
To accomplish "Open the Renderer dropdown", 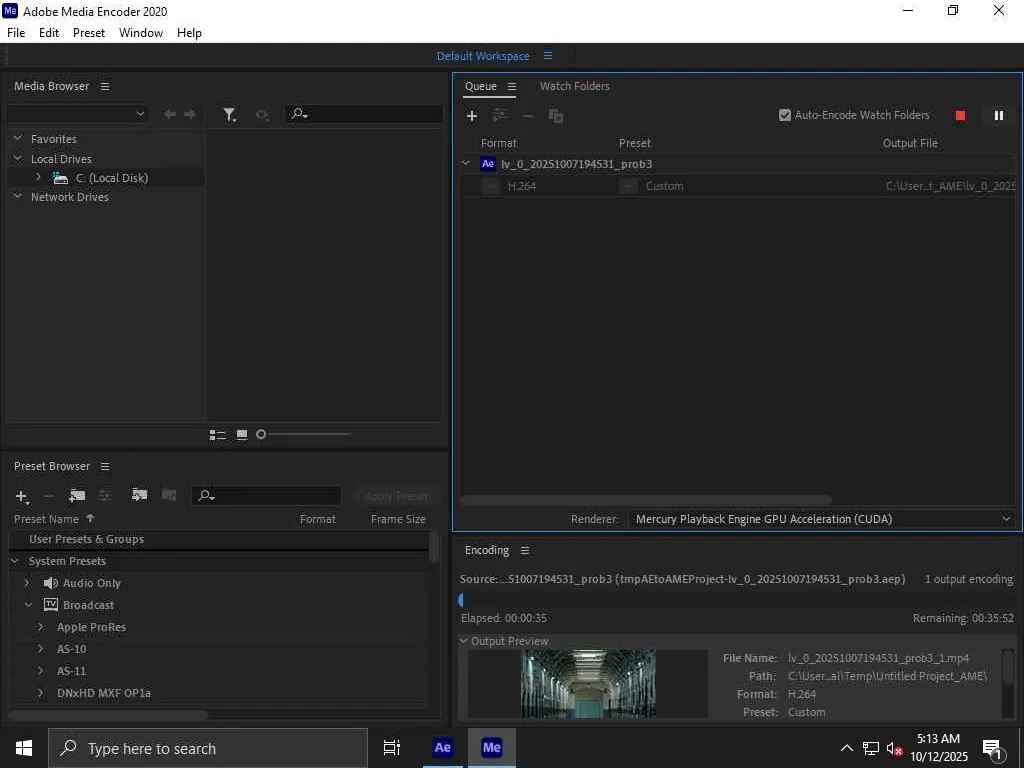I will click(820, 519).
